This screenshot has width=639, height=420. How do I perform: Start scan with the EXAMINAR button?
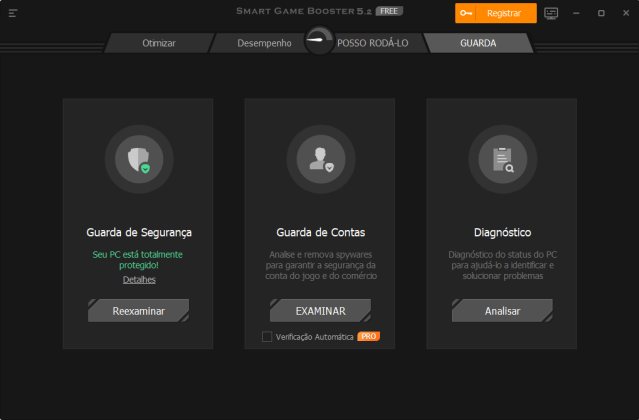click(x=321, y=311)
